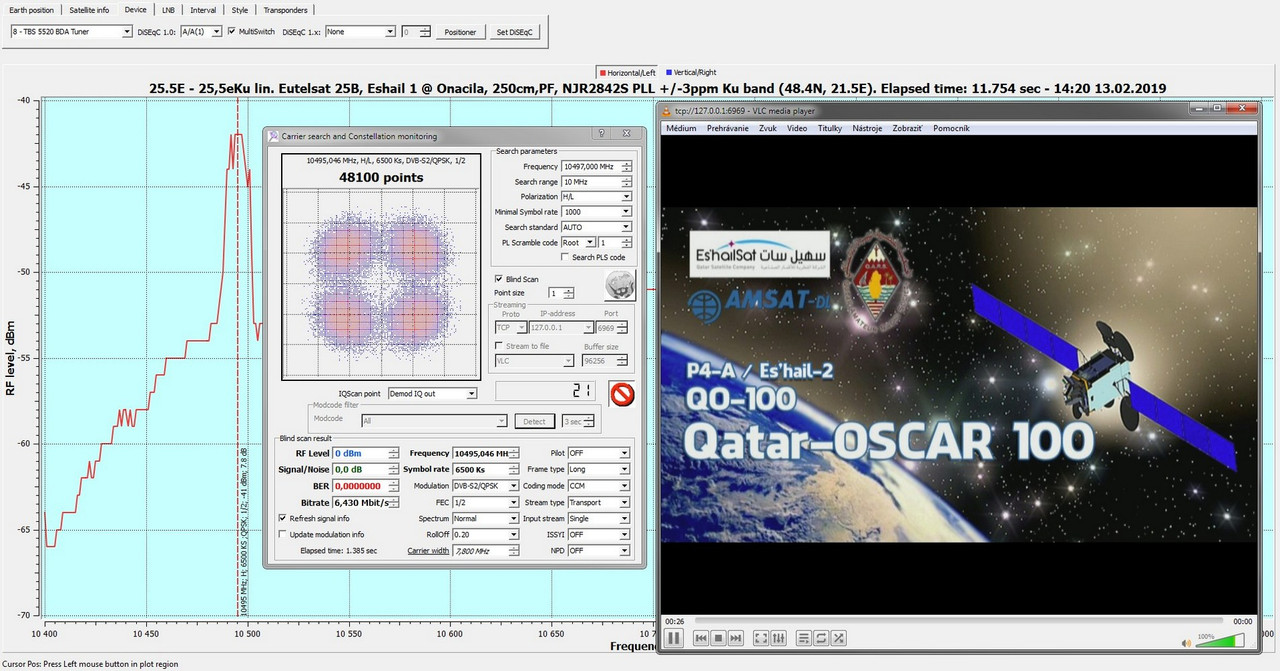The image size is (1280, 671).
Task: Toggle the MultiSwitch checkbox
Action: click(x=232, y=31)
